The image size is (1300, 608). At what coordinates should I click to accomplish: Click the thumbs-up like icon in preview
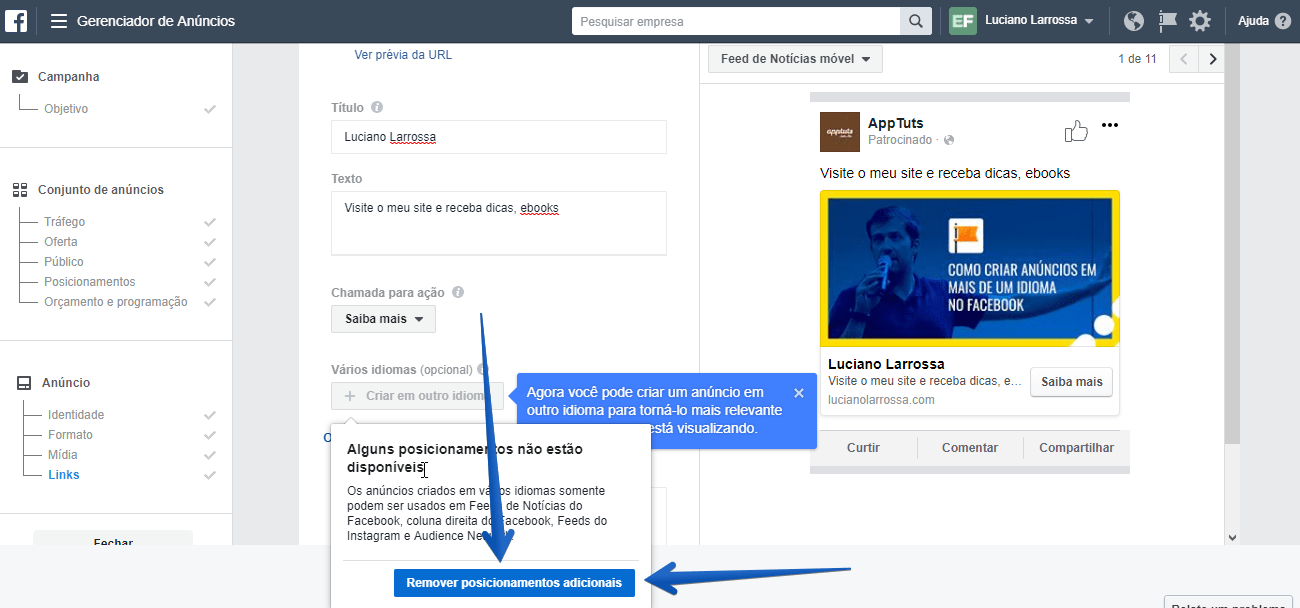coord(1076,131)
